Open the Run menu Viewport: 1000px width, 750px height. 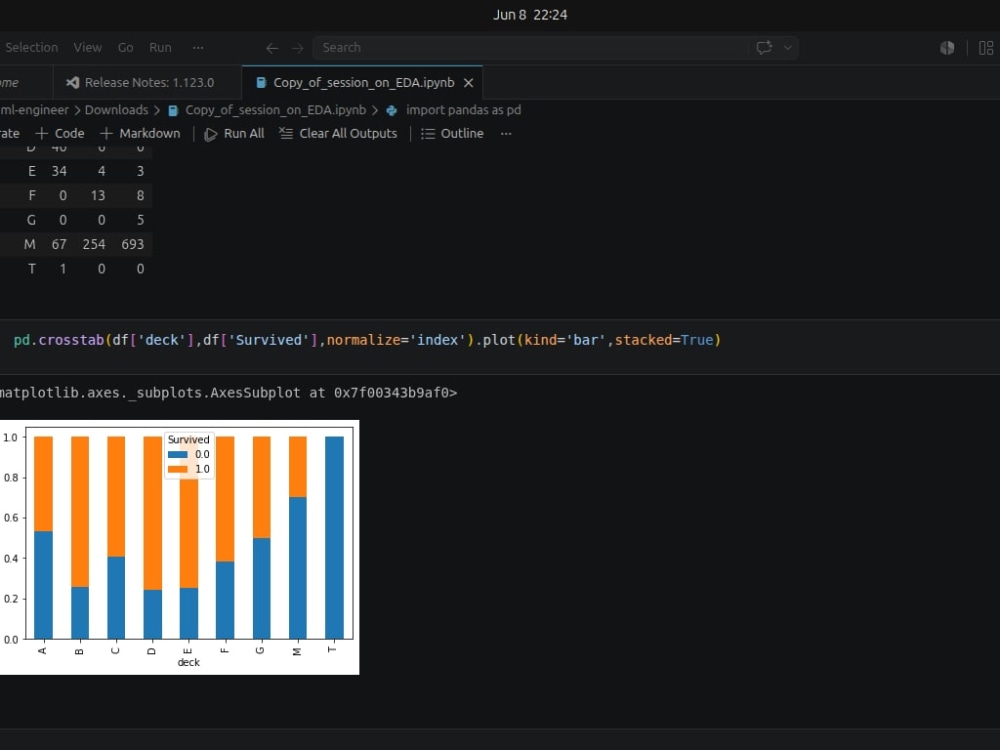(x=160, y=48)
